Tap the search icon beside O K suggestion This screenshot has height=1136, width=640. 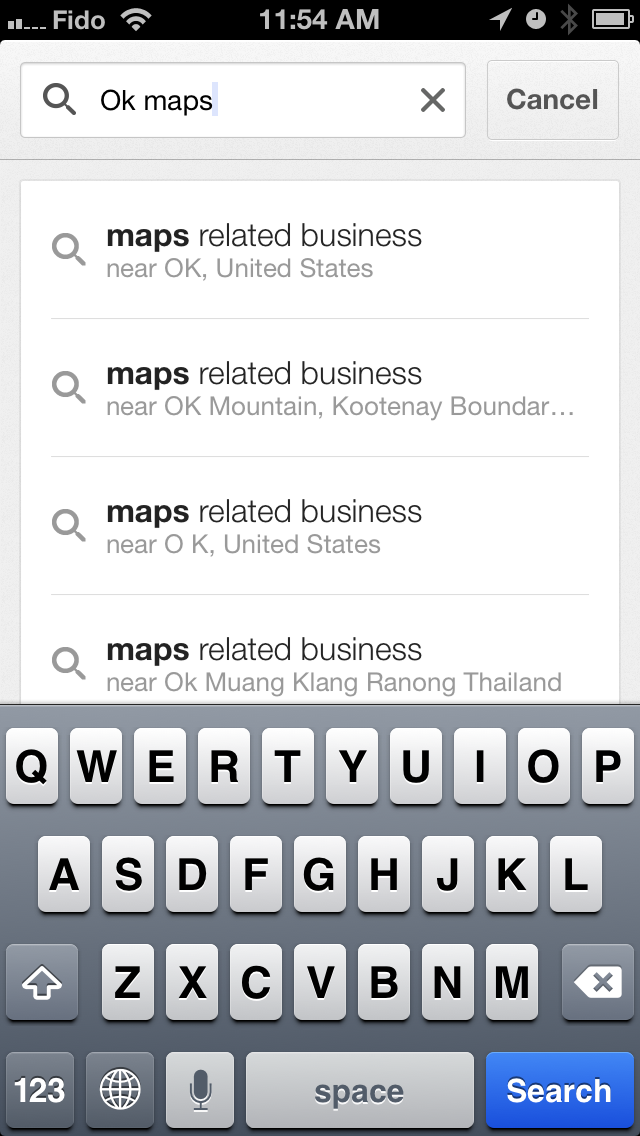pos(69,525)
